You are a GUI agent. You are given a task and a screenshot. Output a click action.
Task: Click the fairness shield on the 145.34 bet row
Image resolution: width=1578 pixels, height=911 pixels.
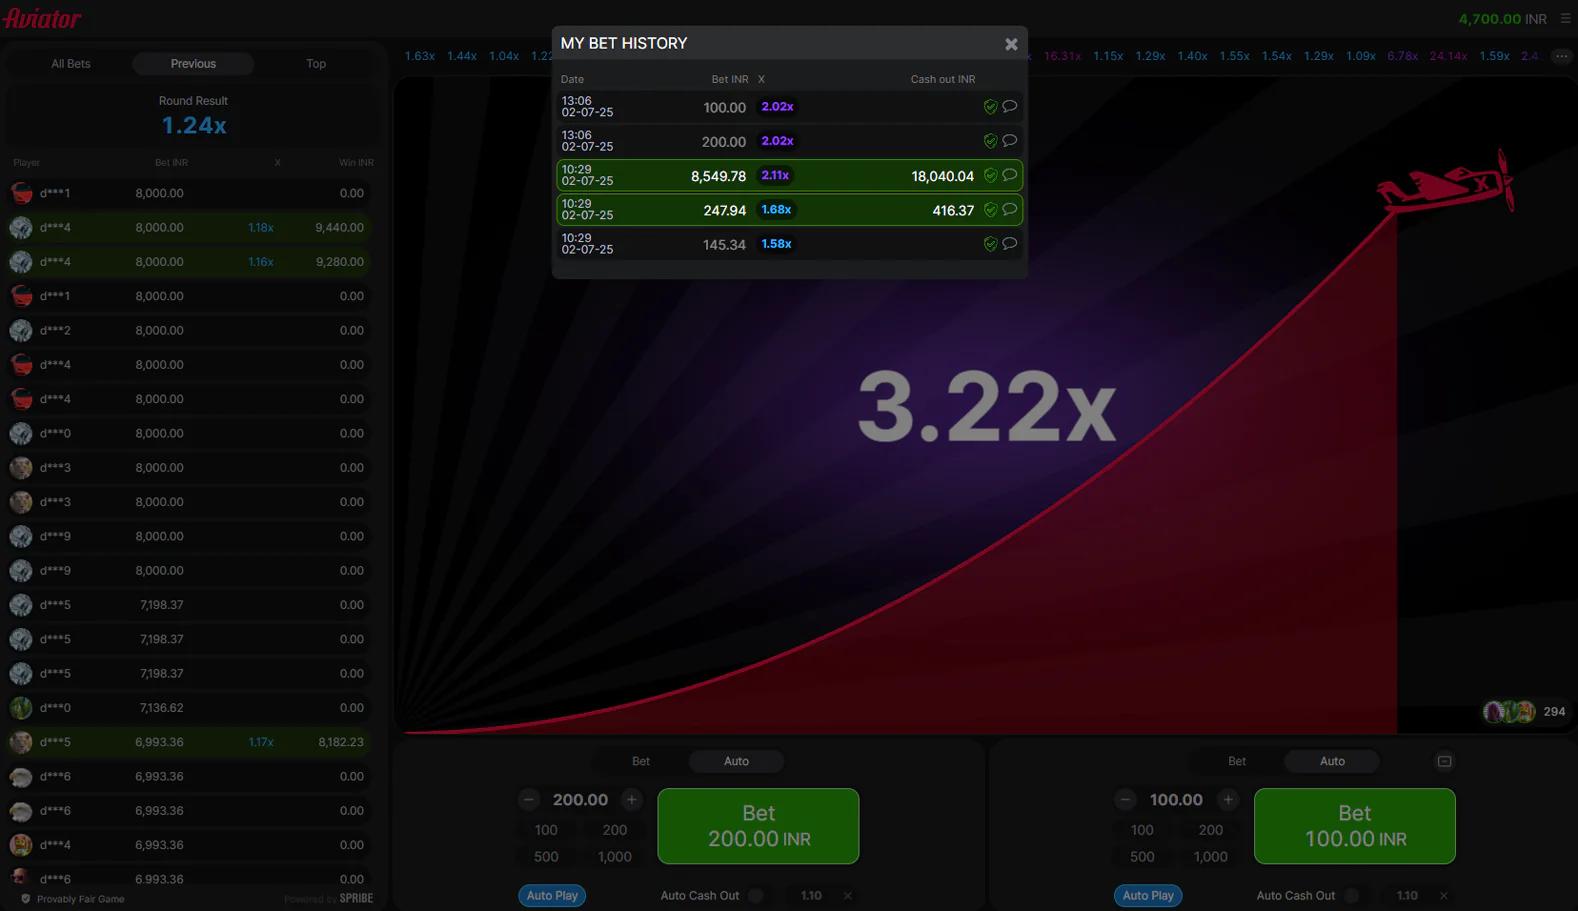tap(990, 244)
